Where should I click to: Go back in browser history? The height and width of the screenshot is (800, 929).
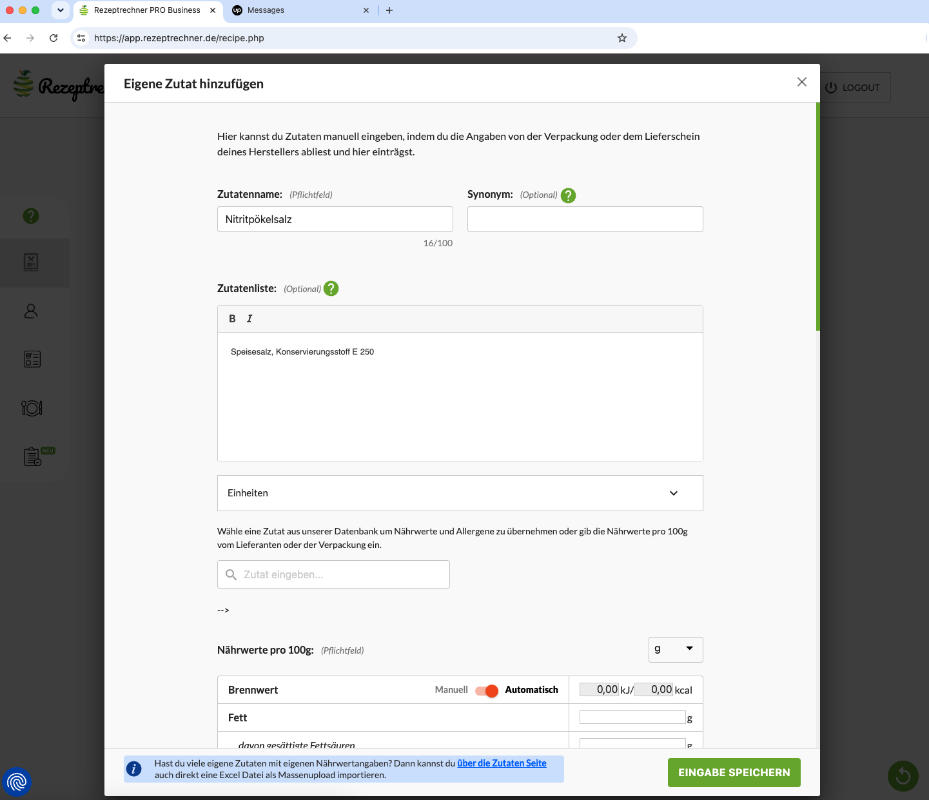pos(8,38)
